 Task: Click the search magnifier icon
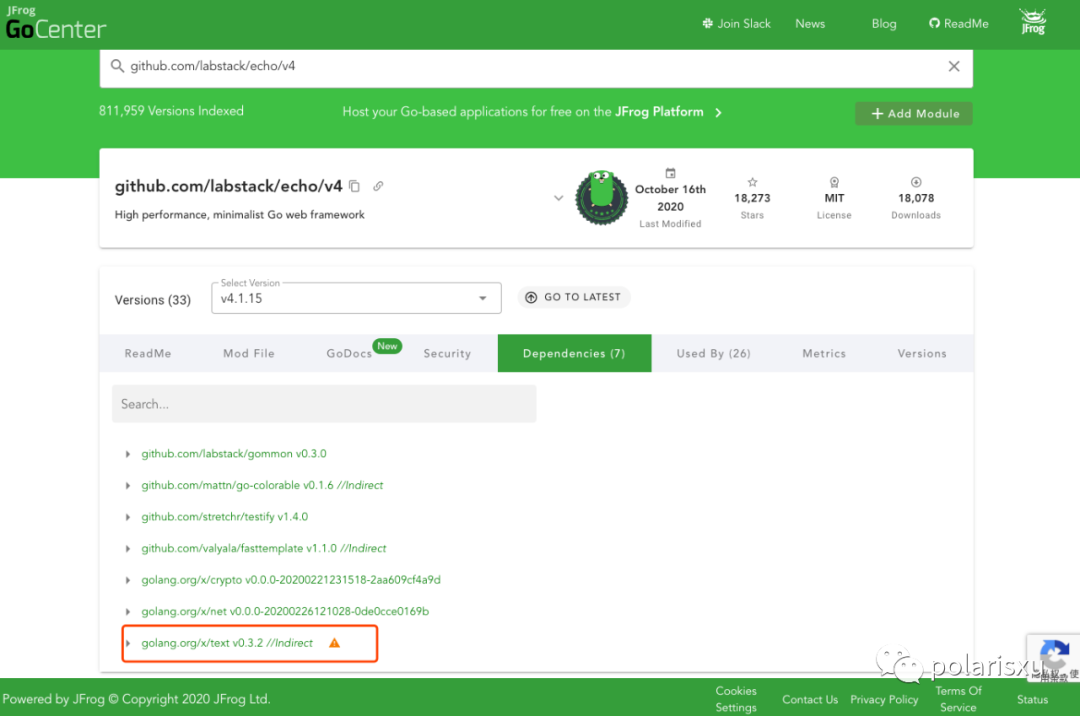pos(118,66)
